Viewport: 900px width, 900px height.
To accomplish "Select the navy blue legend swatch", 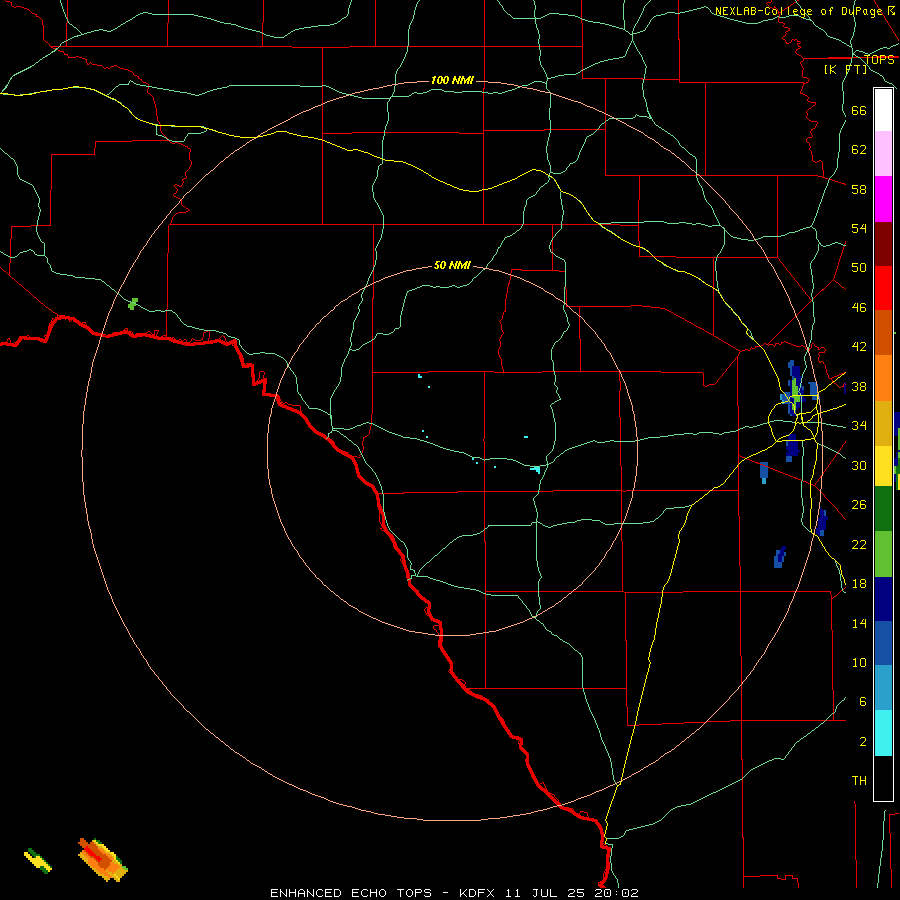I will 883,599.
